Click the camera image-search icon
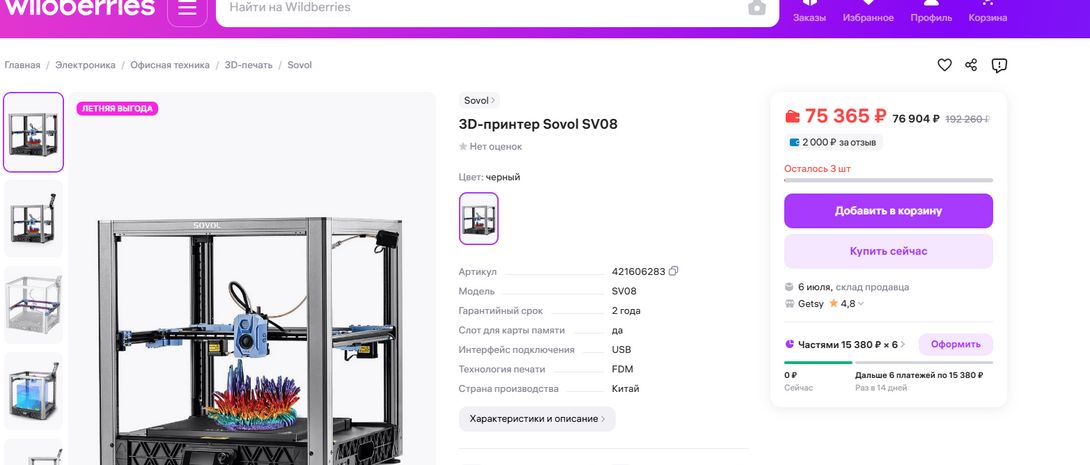The width and height of the screenshot is (1090, 465). point(757,8)
